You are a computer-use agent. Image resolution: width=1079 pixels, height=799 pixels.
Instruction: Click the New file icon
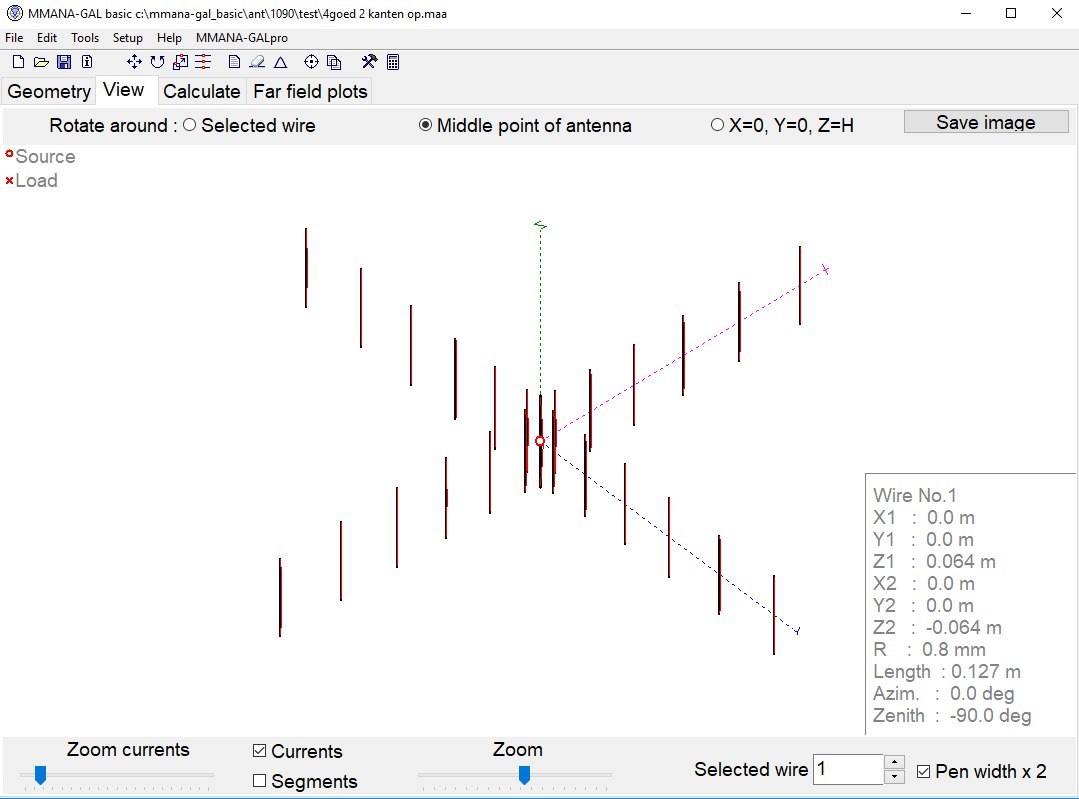17,62
